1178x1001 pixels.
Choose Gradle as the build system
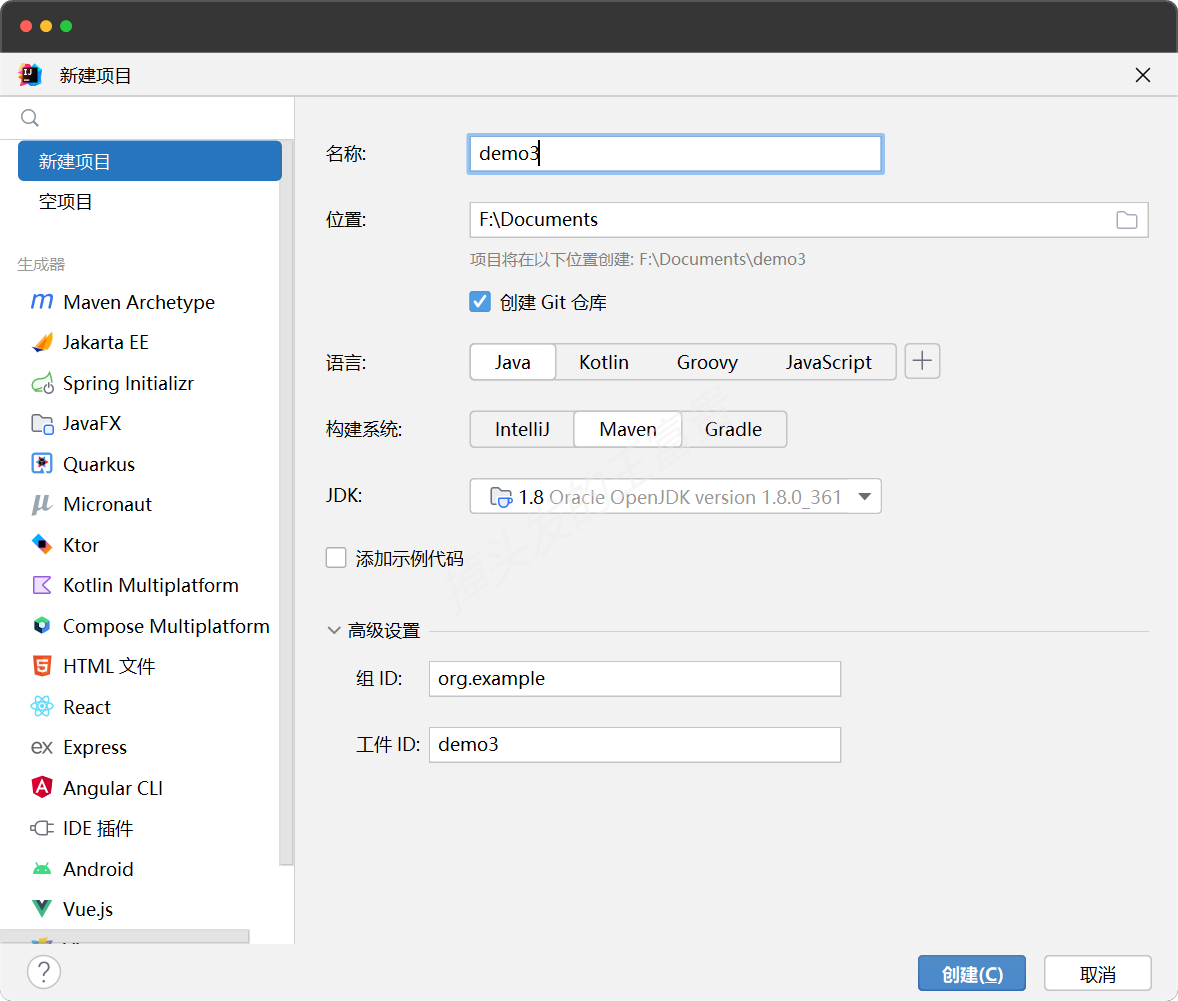[x=733, y=429]
